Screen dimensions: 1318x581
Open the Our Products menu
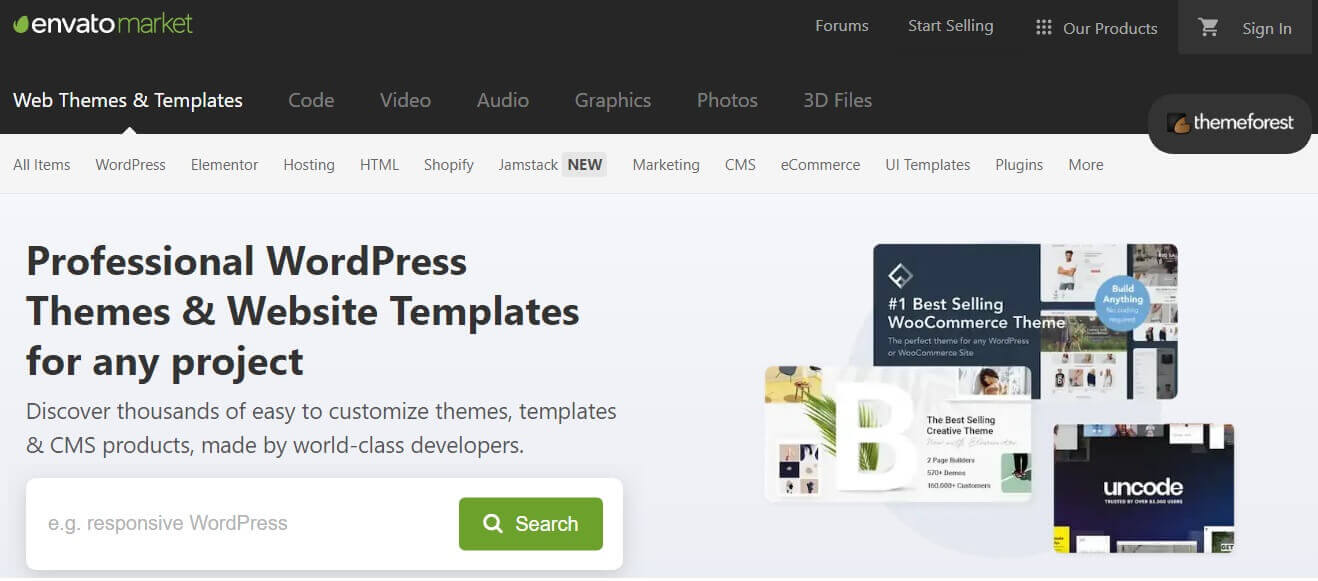(1097, 28)
